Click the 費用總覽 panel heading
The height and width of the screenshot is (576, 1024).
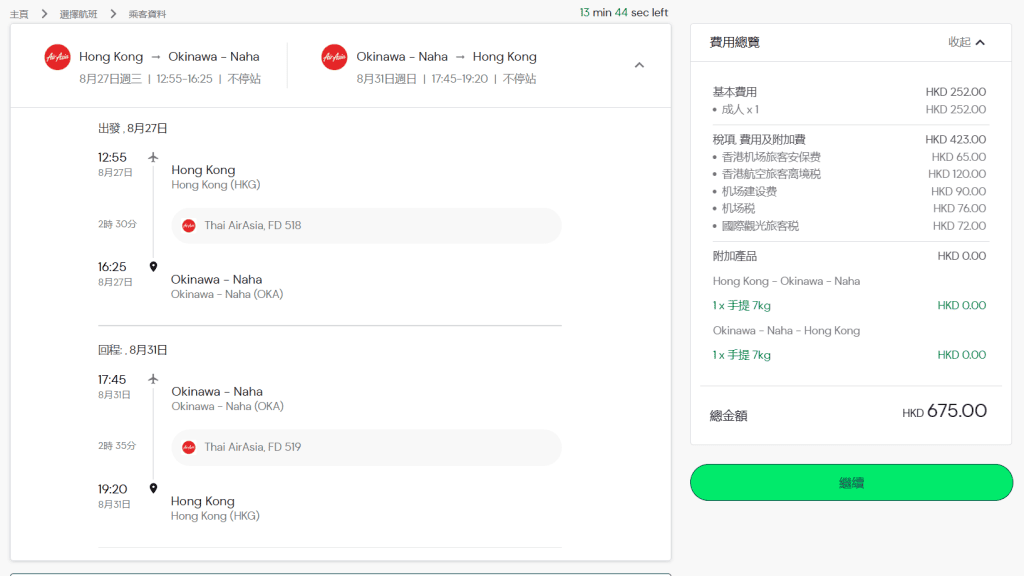(735, 42)
